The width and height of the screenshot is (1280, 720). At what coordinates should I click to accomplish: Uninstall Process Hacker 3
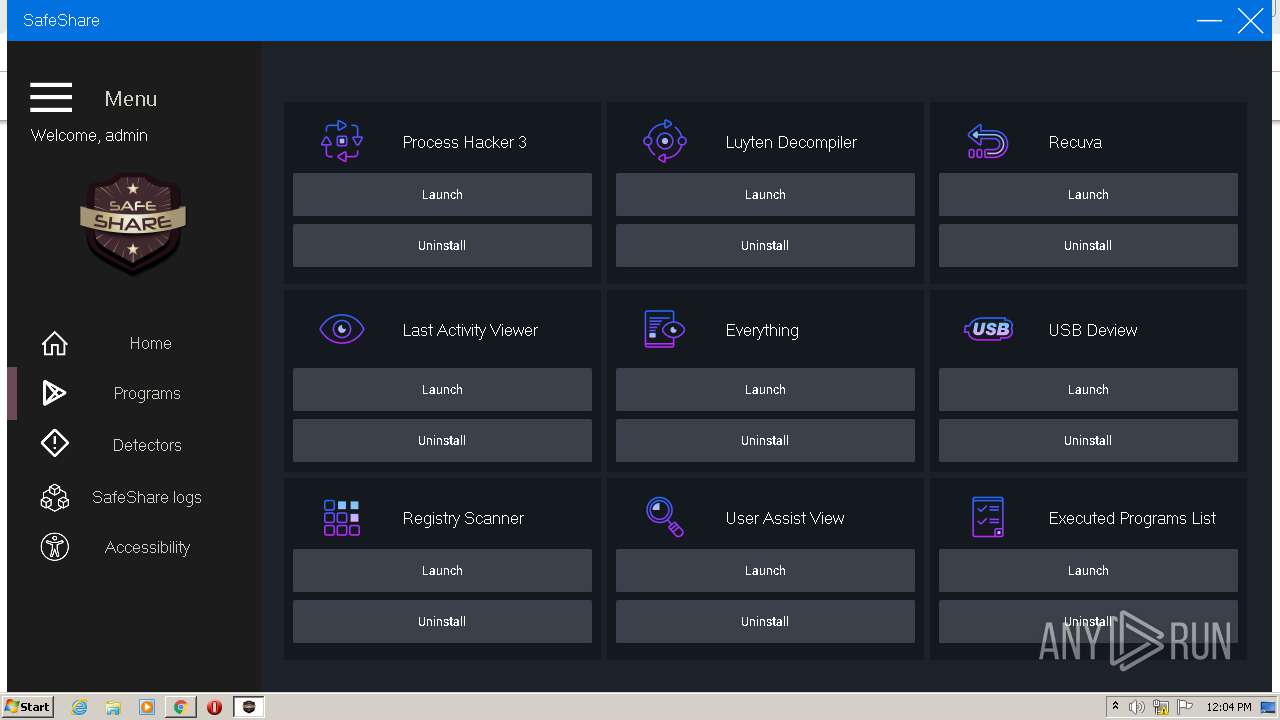click(x=442, y=245)
